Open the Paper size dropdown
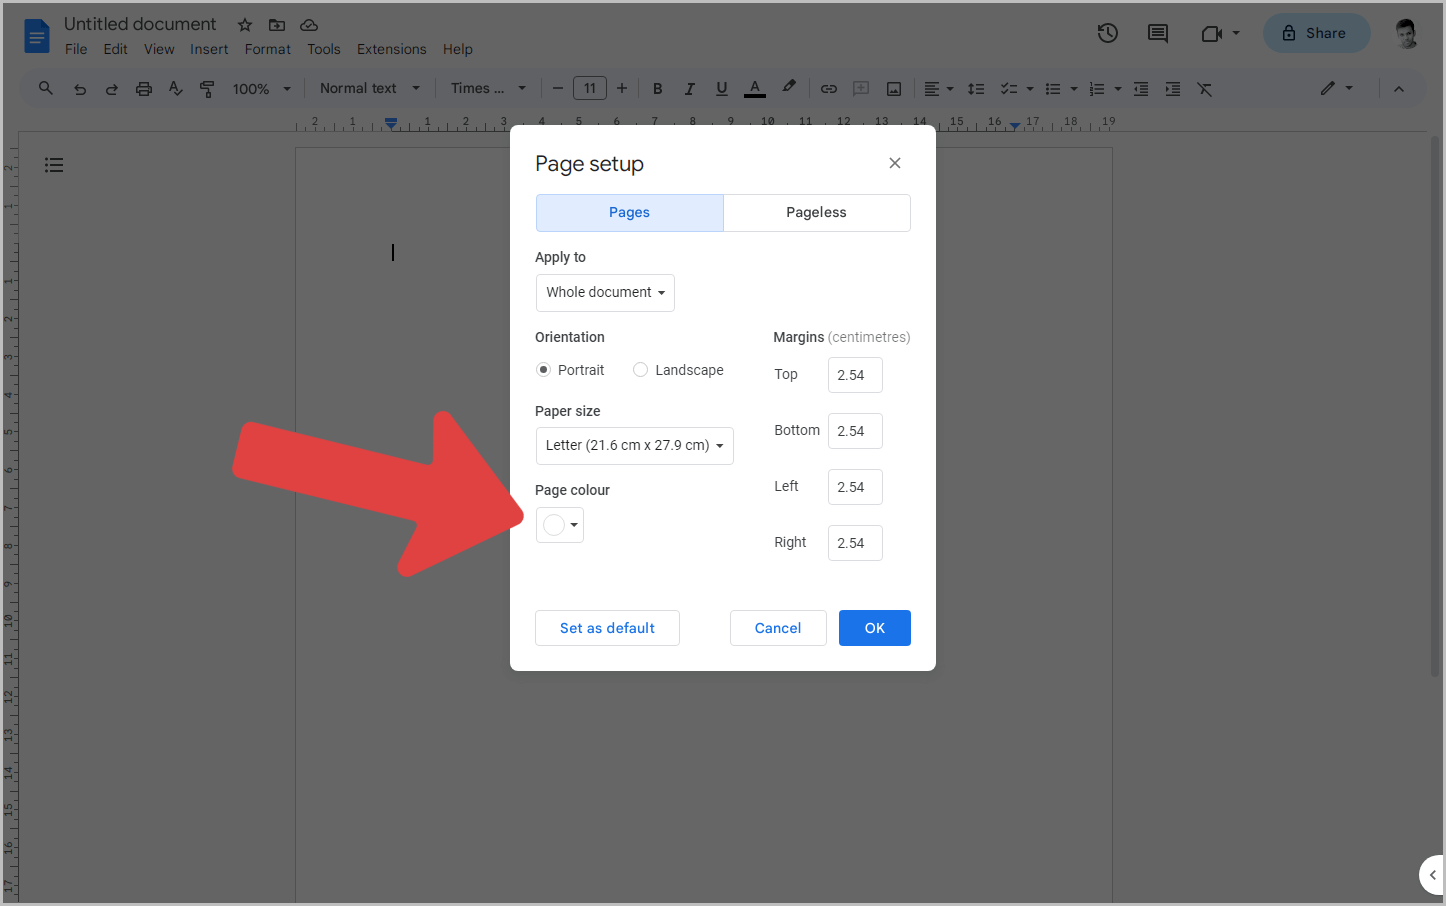1446x906 pixels. (634, 445)
